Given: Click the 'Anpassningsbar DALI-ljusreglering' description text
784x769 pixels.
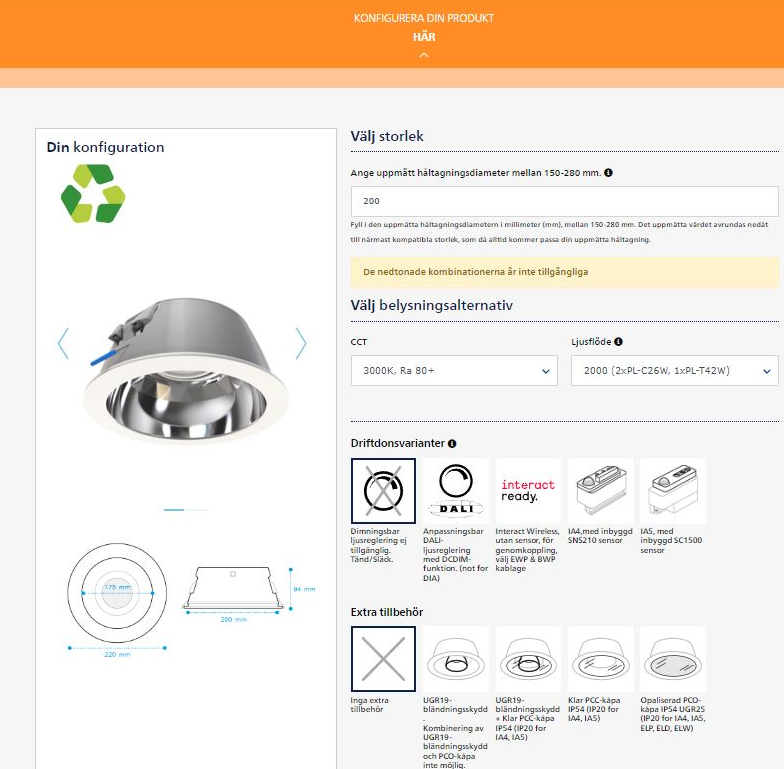Looking at the screenshot, I should 456,554.
